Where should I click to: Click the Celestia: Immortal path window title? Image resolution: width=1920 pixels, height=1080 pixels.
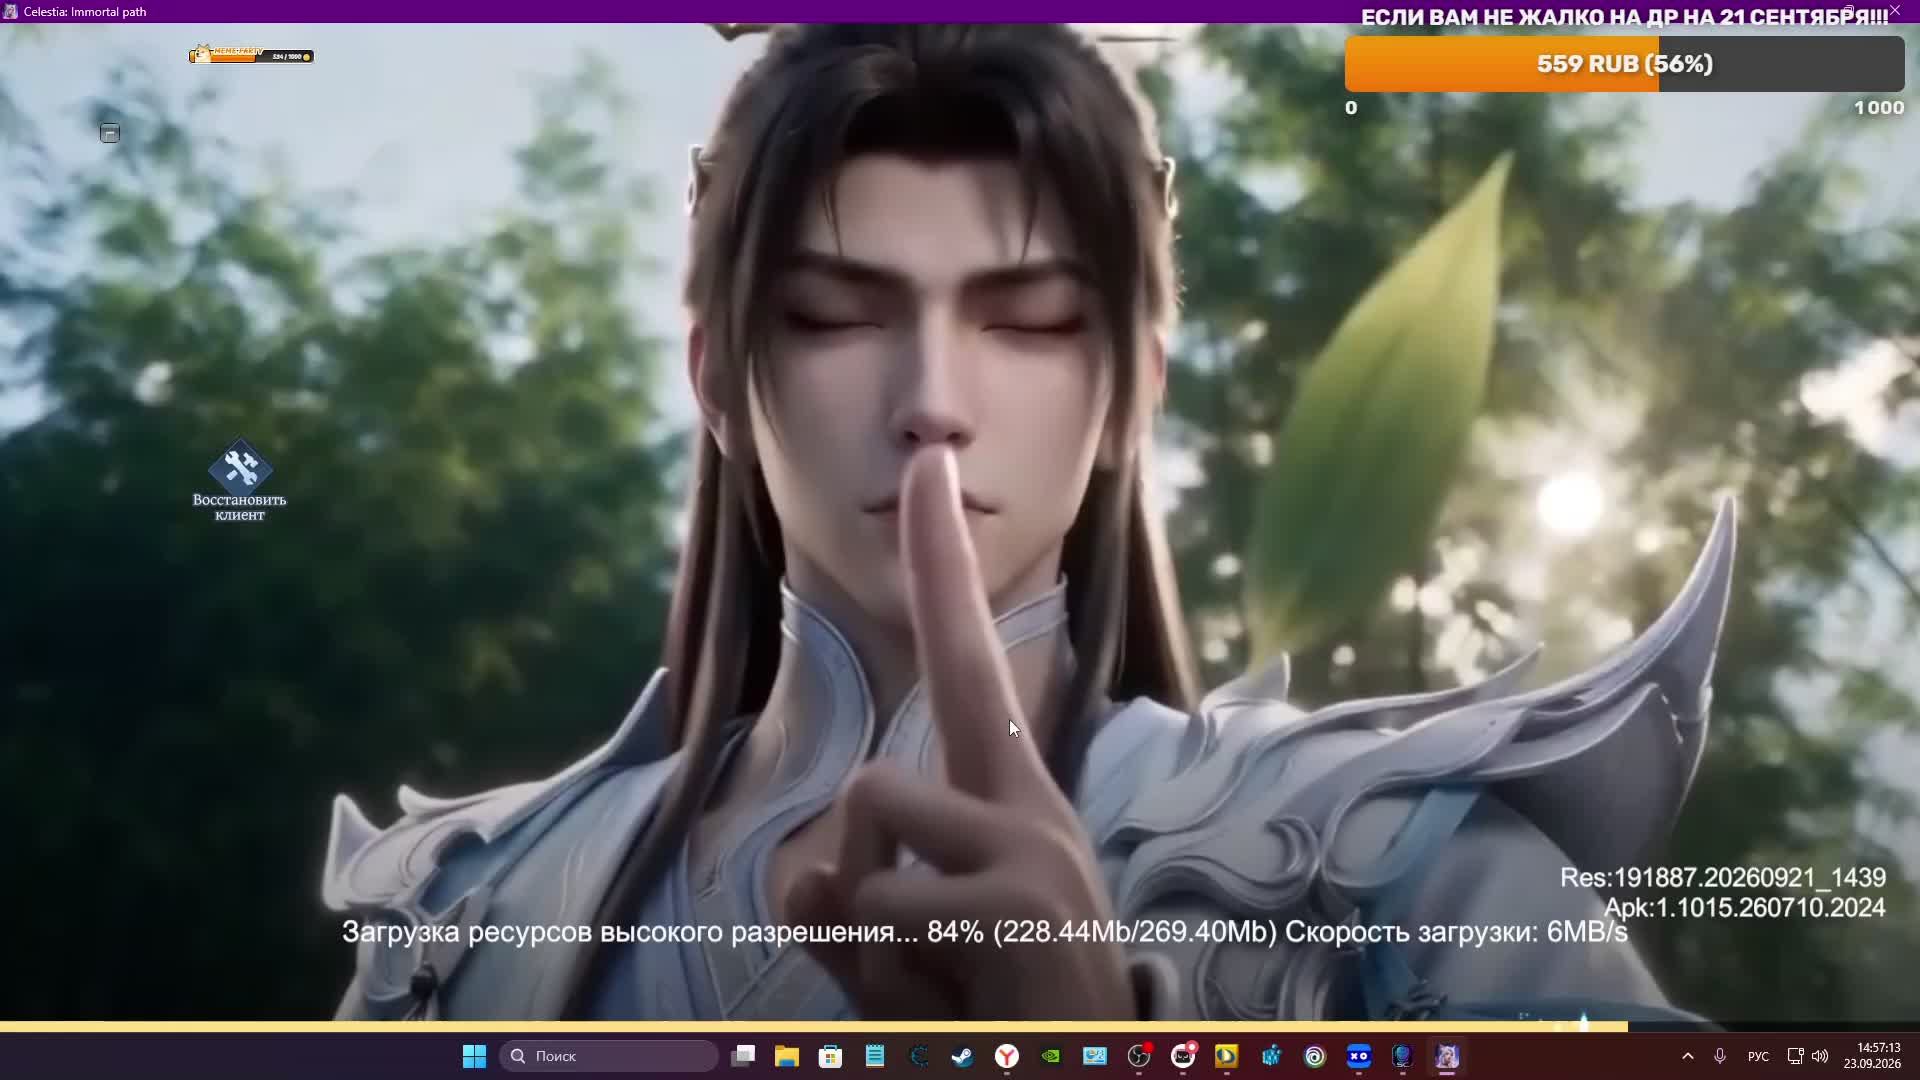(x=85, y=12)
